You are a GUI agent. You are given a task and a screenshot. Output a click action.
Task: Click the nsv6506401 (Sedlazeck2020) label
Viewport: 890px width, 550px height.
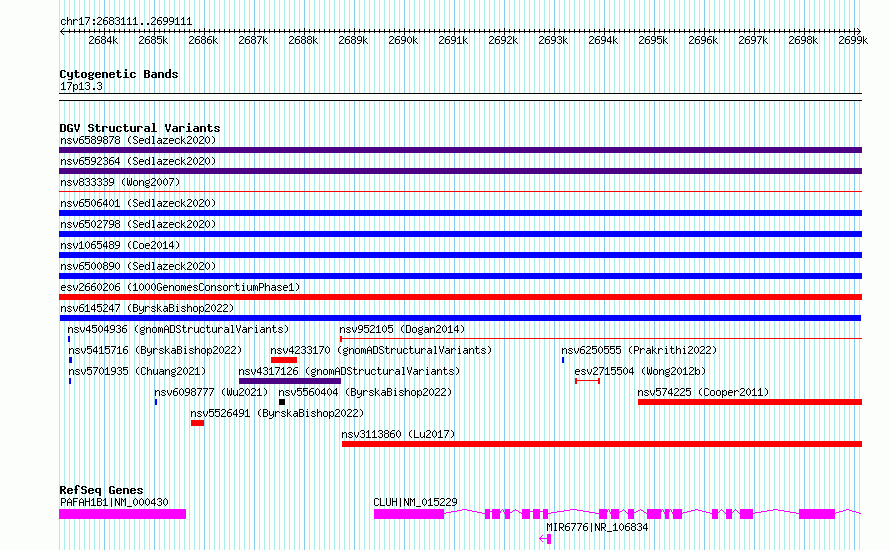point(138,203)
